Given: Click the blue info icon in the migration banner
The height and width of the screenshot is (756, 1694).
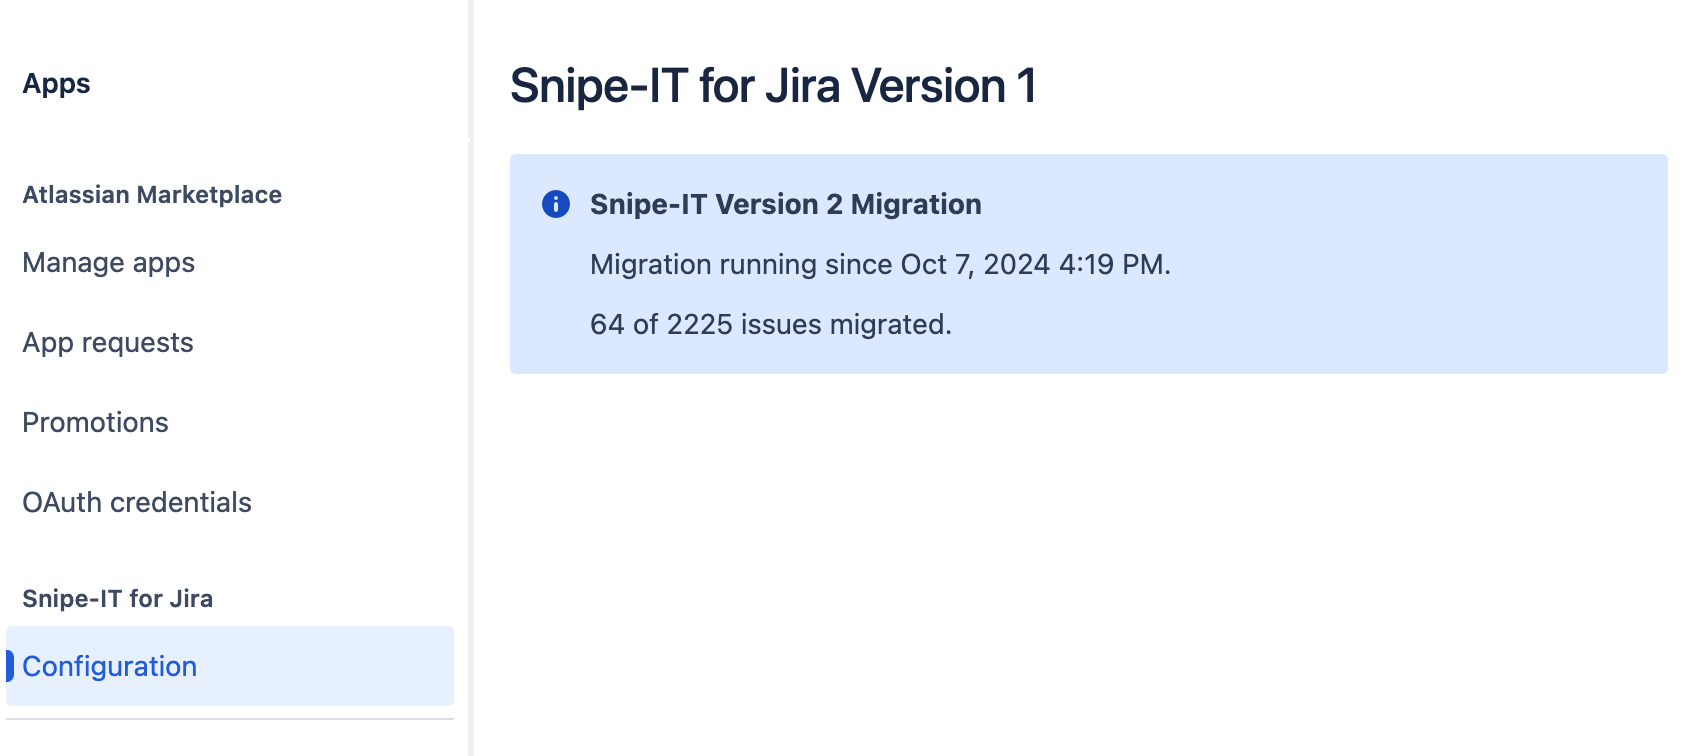Looking at the screenshot, I should click(x=556, y=204).
